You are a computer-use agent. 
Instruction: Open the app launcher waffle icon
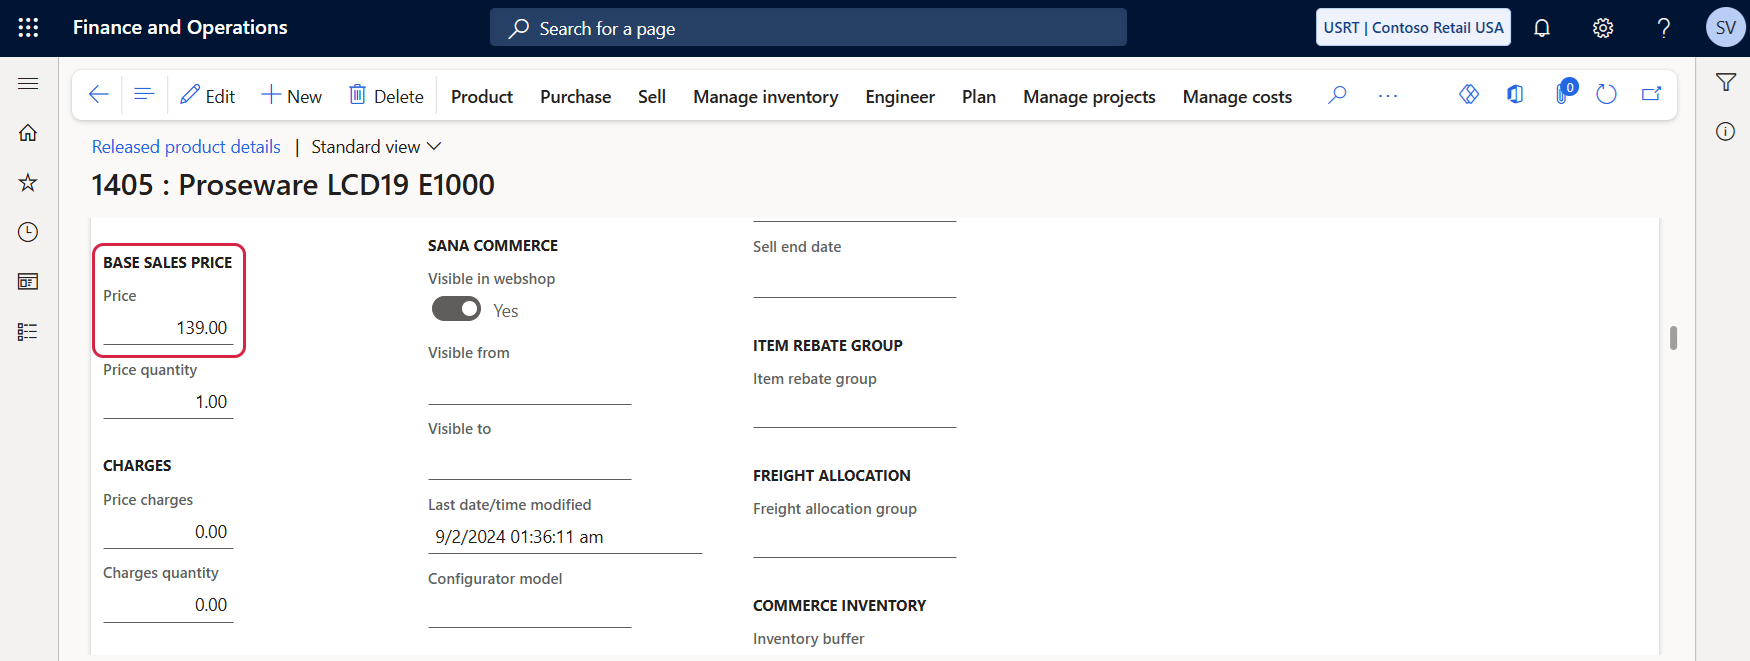(x=28, y=28)
